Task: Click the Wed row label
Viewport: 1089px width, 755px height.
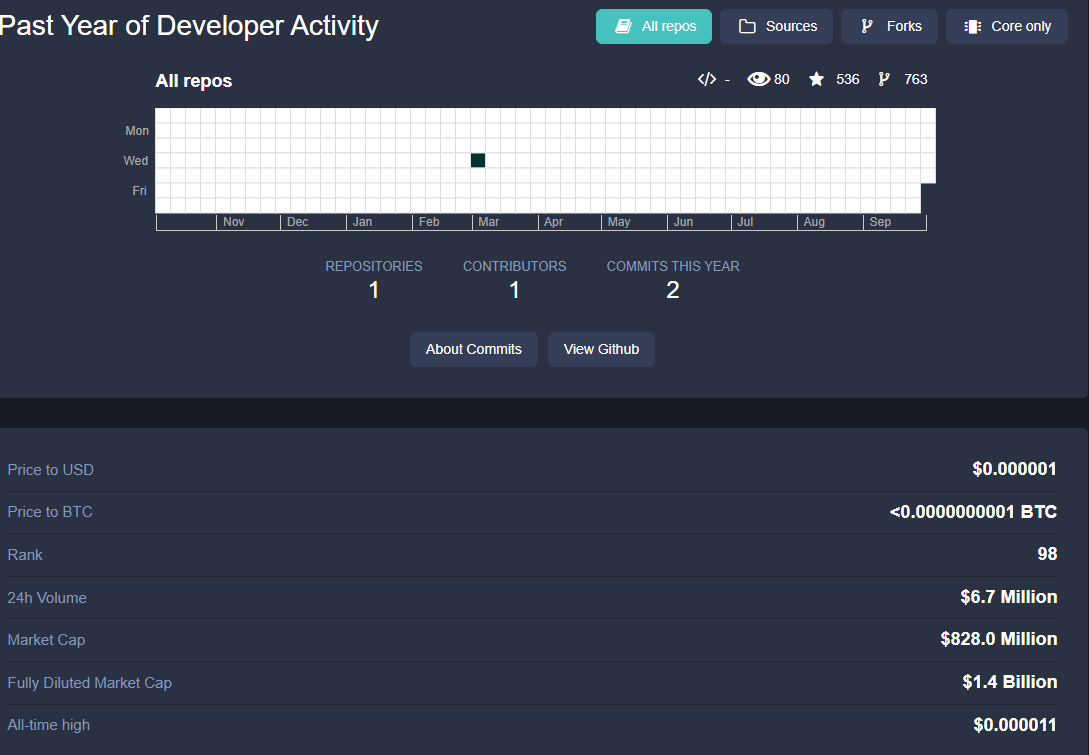Action: tap(135, 160)
